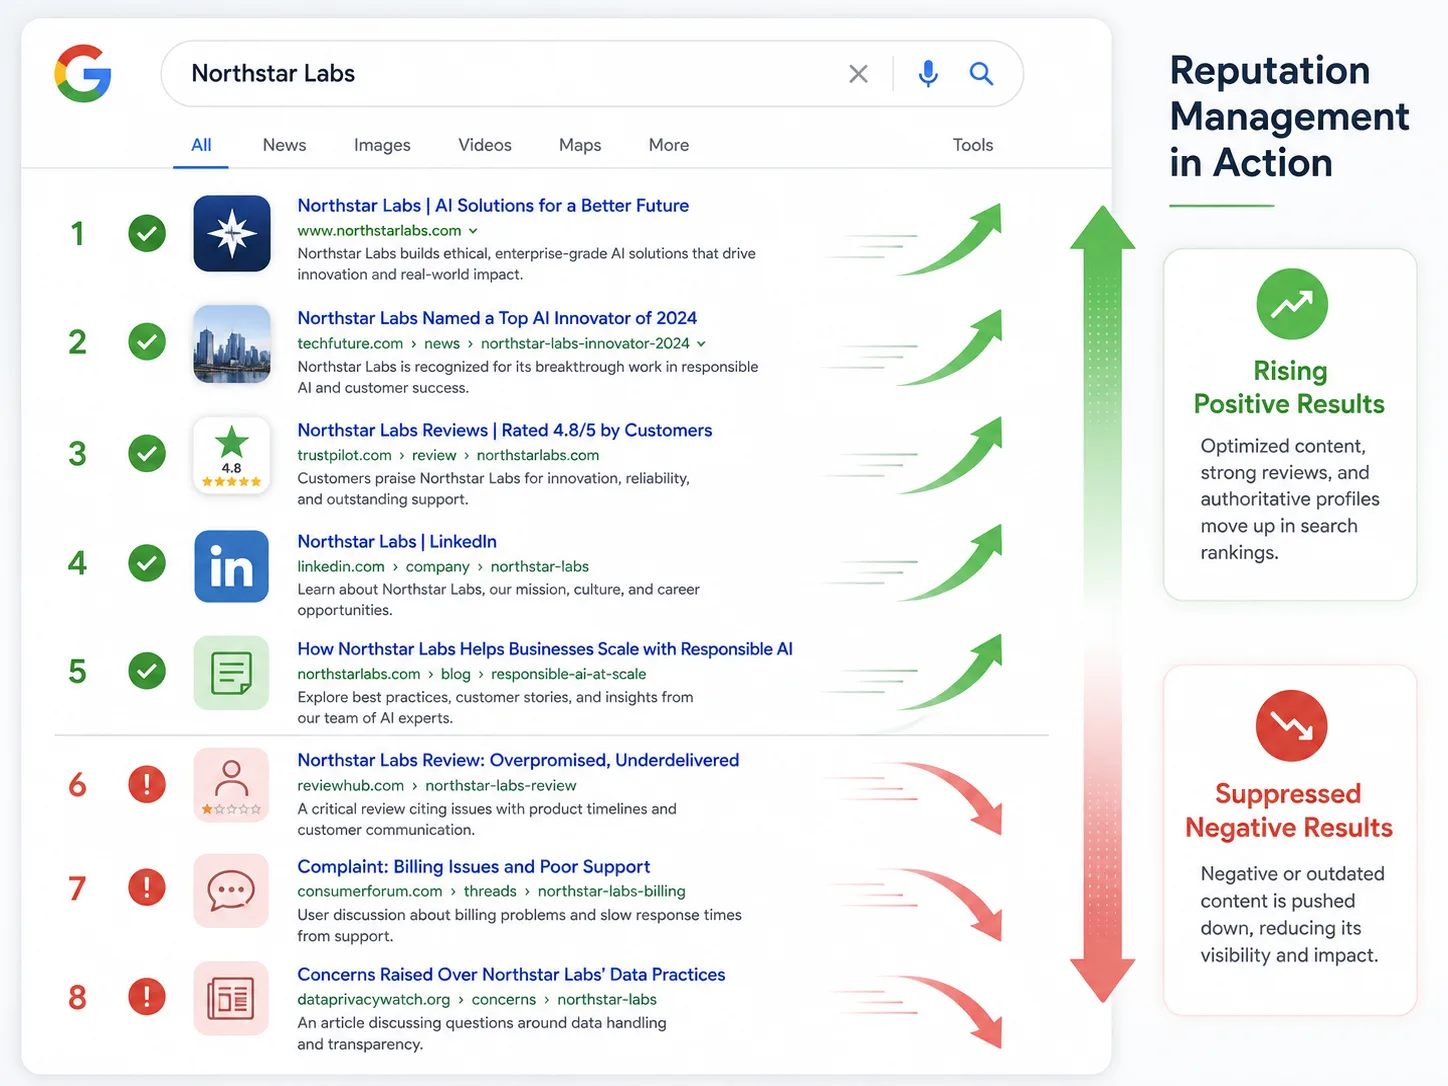
Task: Click the red alert badge beside Overpromised review result
Action: [147, 784]
